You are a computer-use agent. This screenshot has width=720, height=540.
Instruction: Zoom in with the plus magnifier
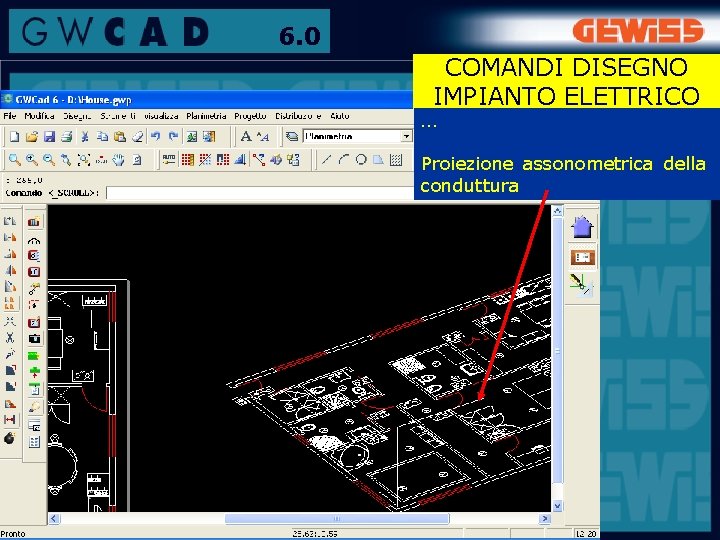click(32, 159)
